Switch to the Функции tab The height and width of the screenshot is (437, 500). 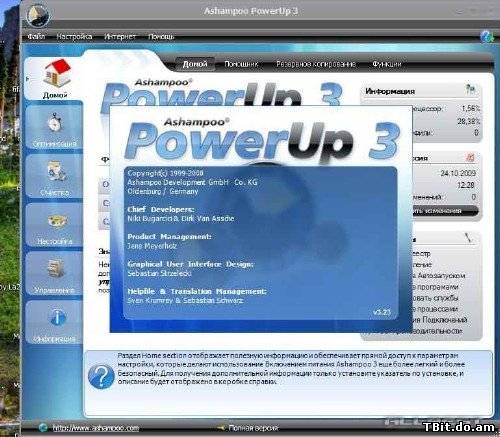387,64
